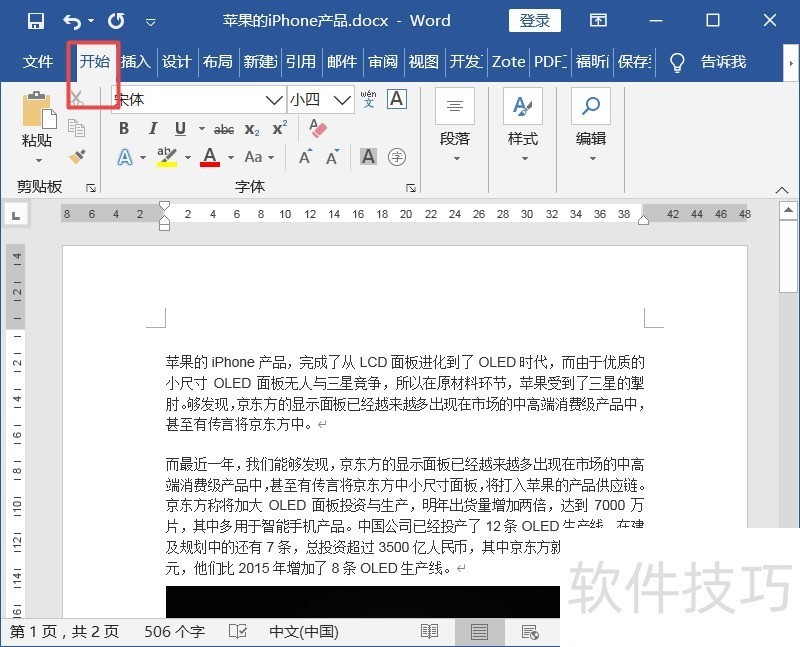Apply yellow text highlight color
The height and width of the screenshot is (647, 800).
(x=167, y=157)
